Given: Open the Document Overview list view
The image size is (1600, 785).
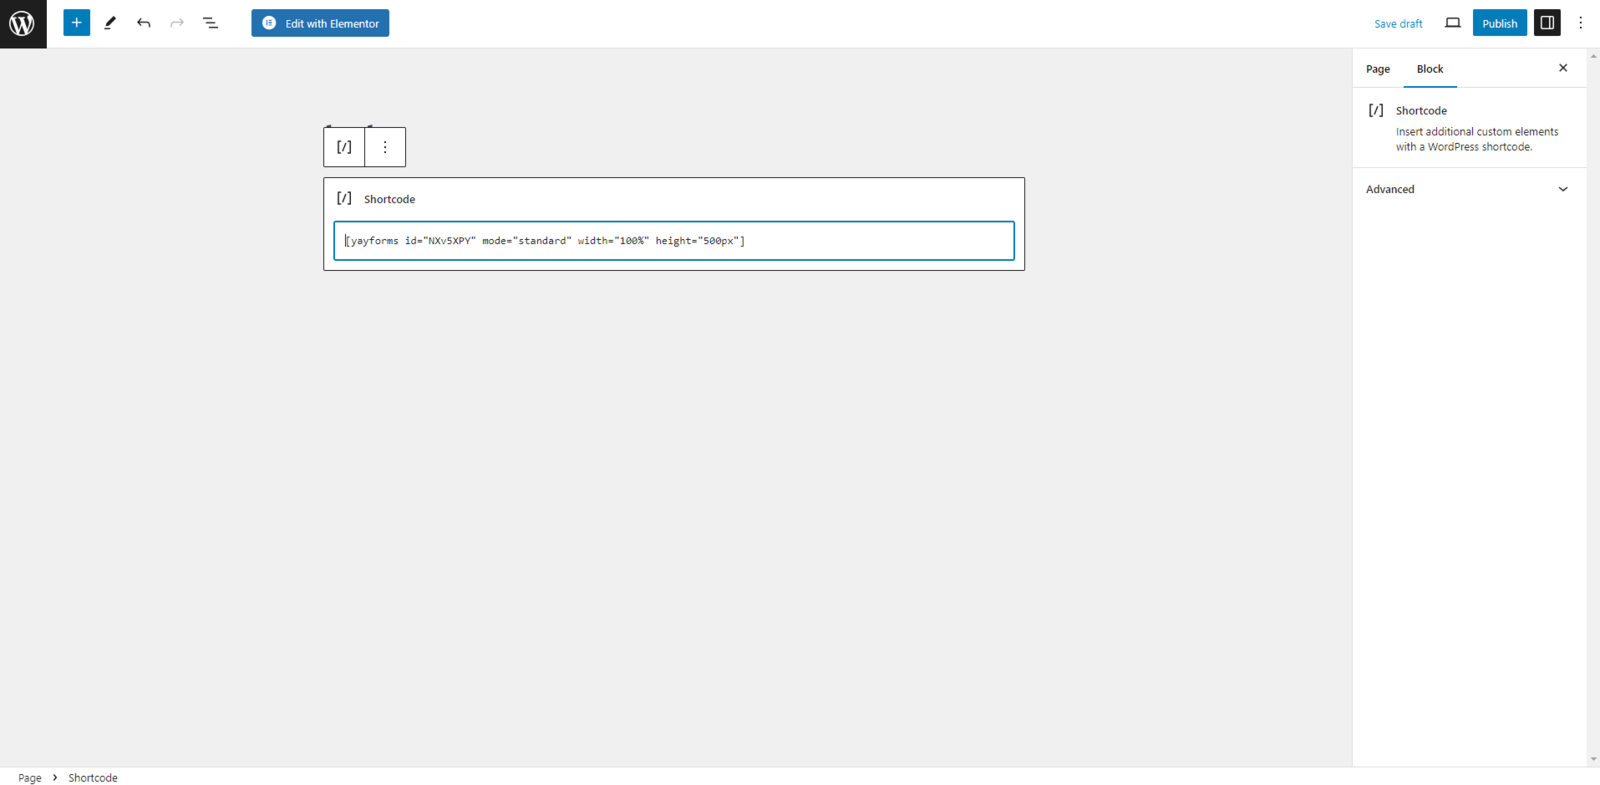Looking at the screenshot, I should tap(210, 23).
